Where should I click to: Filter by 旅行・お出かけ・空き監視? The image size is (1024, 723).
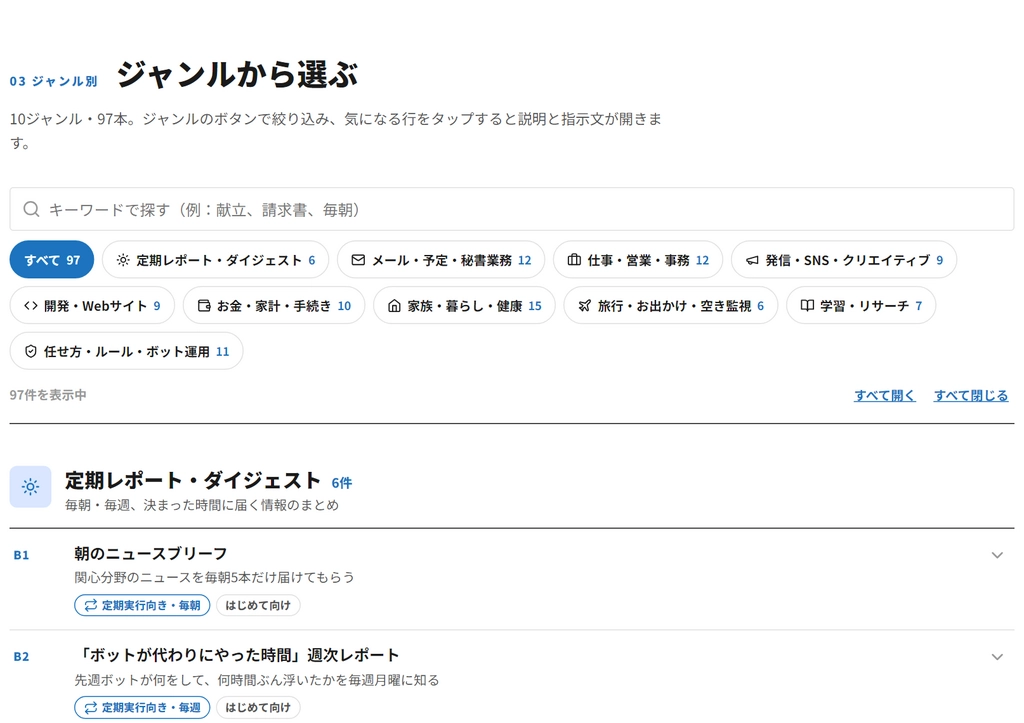pyautogui.click(x=671, y=306)
